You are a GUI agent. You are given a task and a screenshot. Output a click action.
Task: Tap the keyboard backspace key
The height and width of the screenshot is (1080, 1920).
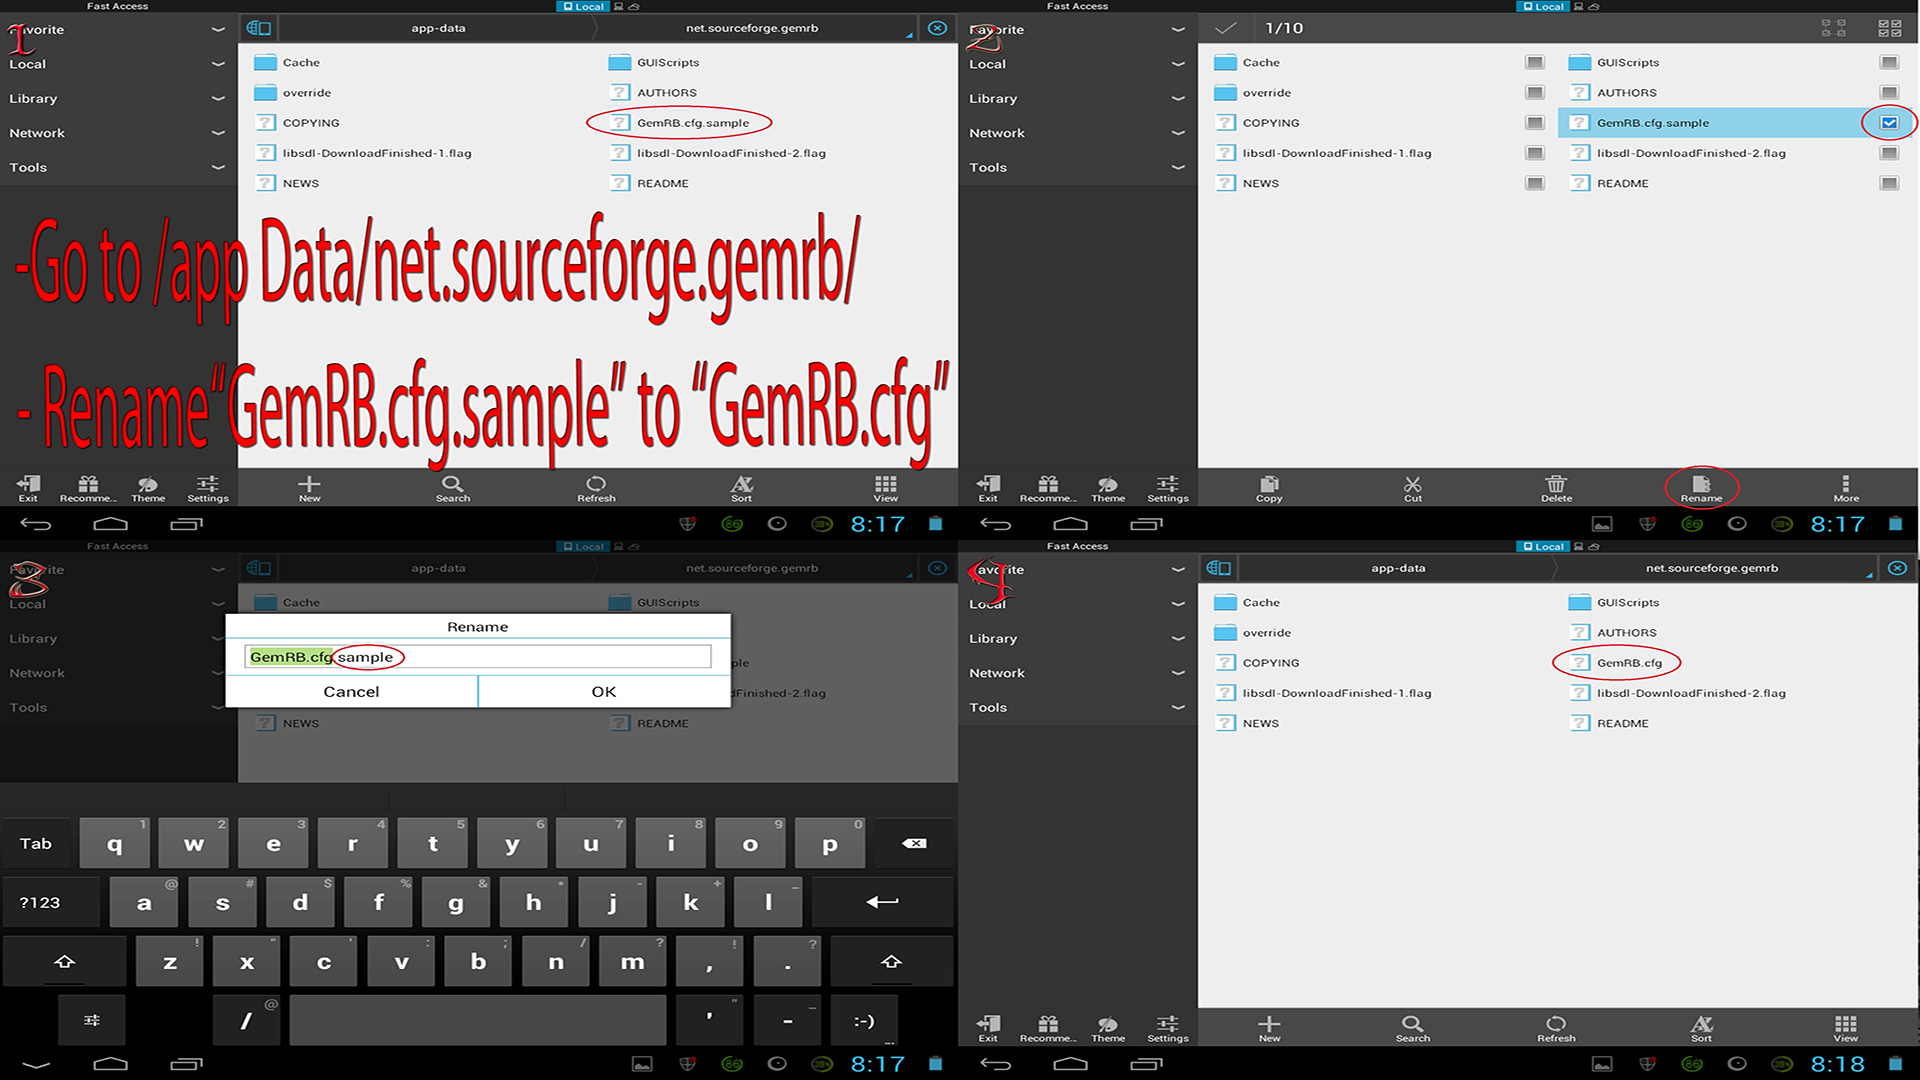914,844
